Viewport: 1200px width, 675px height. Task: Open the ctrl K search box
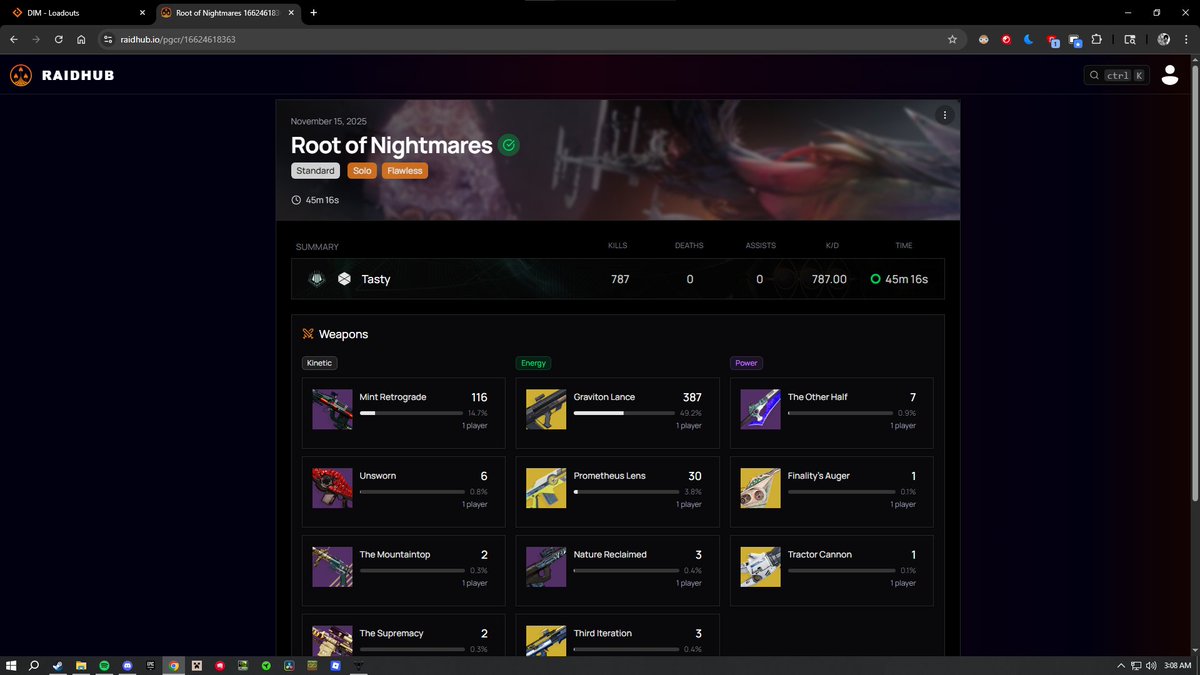(x=1118, y=75)
